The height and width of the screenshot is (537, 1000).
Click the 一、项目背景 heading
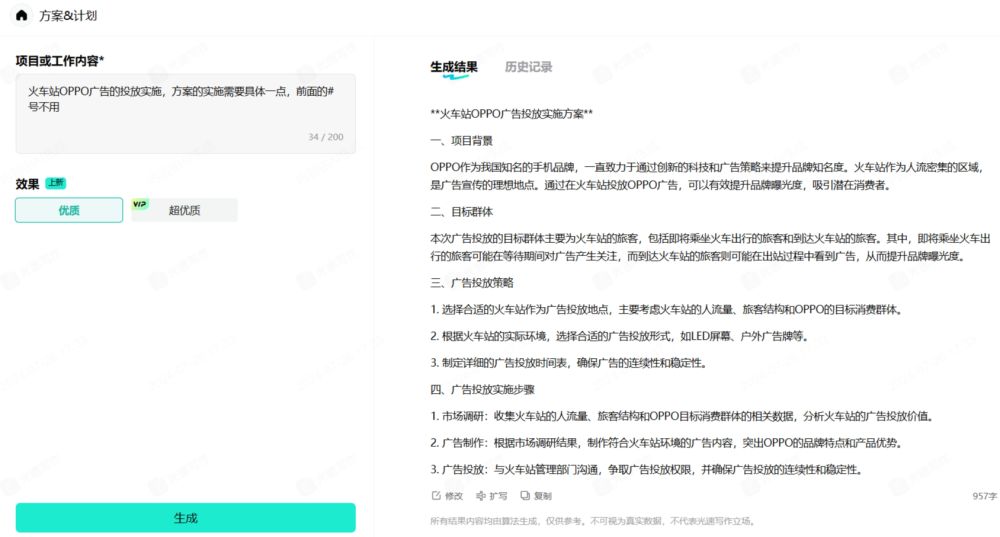pyautogui.click(x=461, y=140)
